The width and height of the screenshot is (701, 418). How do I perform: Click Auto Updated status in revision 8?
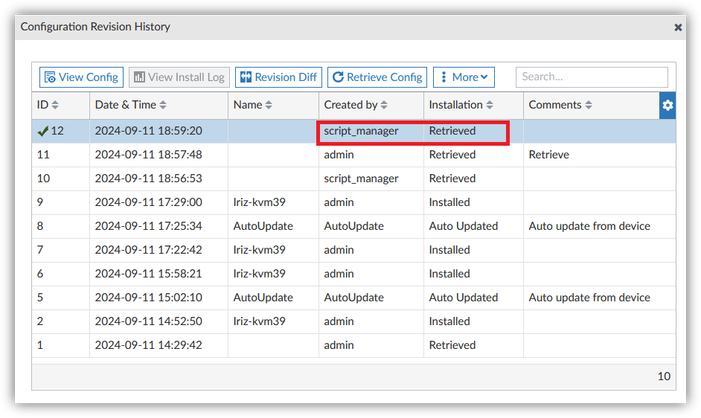click(x=464, y=226)
